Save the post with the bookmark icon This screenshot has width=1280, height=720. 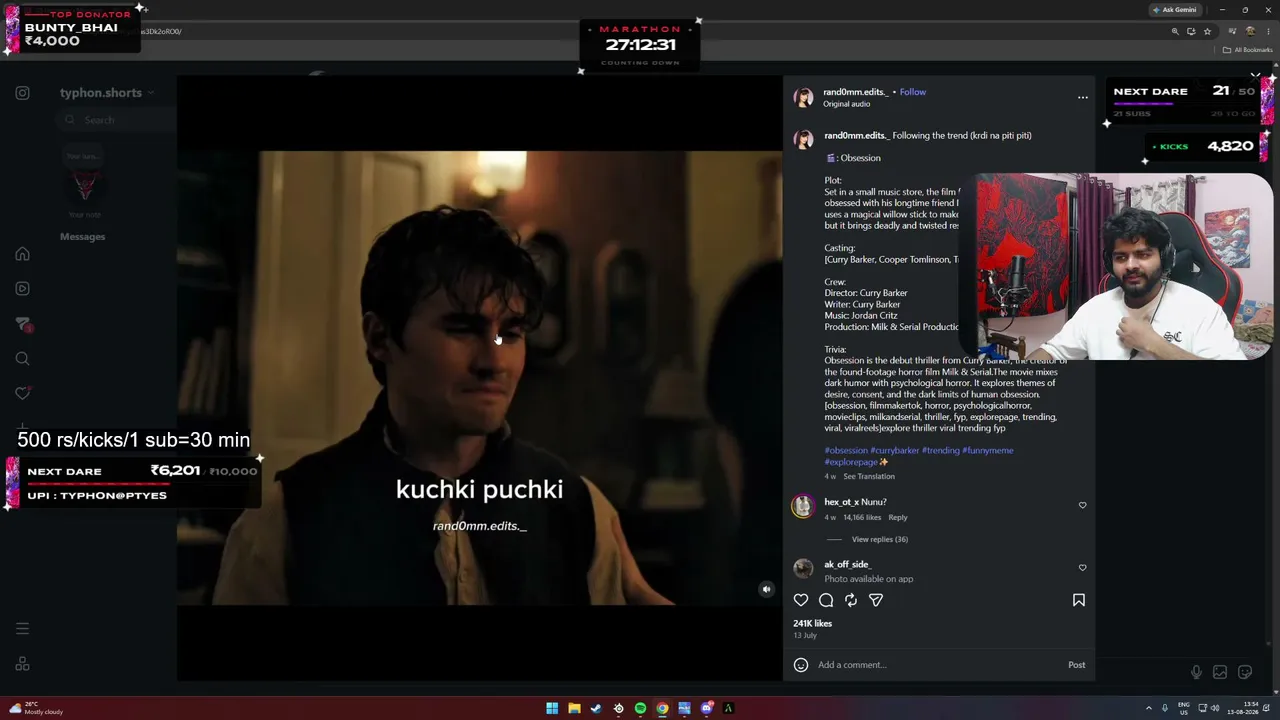pos(1079,600)
